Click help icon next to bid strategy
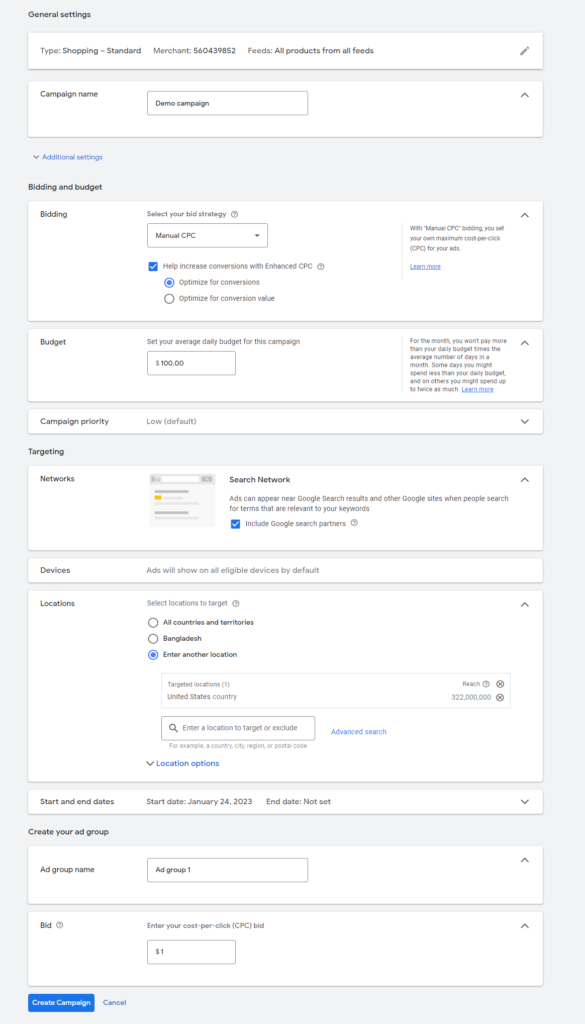Viewport: 585px width, 1024px height. click(x=234, y=214)
